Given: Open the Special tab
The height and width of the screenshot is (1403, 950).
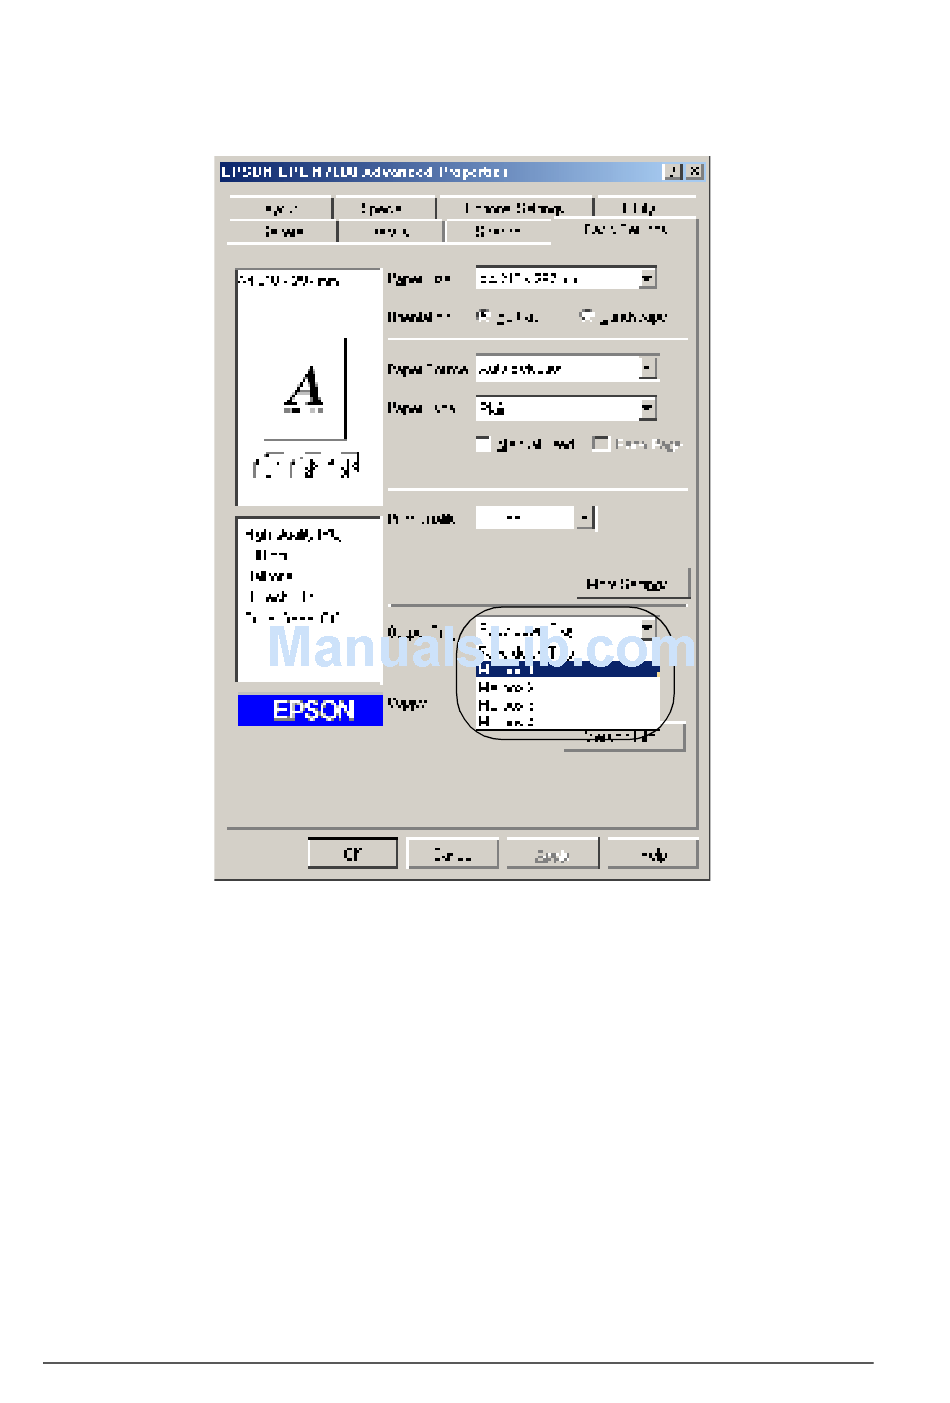Looking at the screenshot, I should pyautogui.click(x=384, y=208).
